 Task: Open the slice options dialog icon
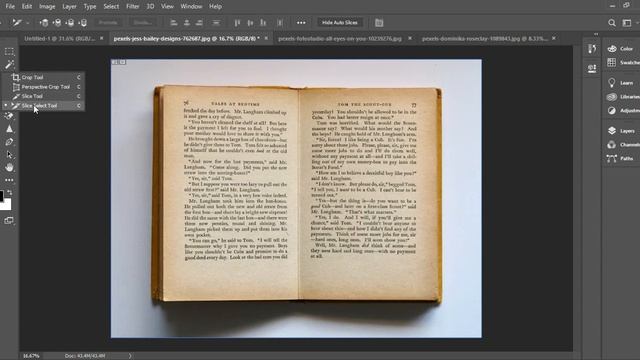tap(379, 22)
